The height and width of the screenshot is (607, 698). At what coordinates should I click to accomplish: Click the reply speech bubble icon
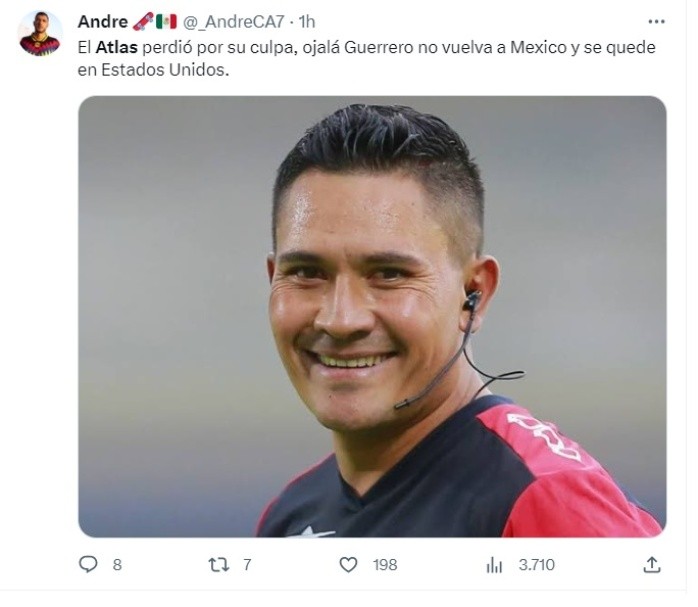point(88,564)
